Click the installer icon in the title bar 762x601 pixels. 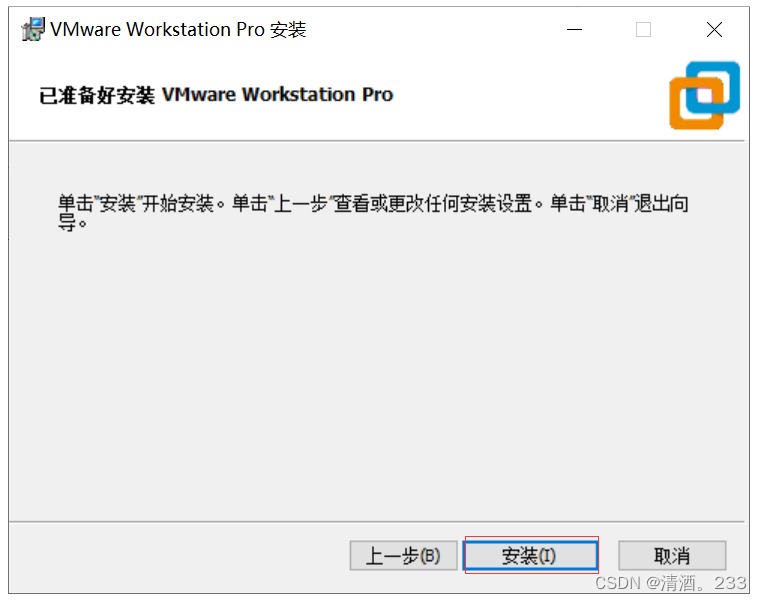tap(33, 29)
